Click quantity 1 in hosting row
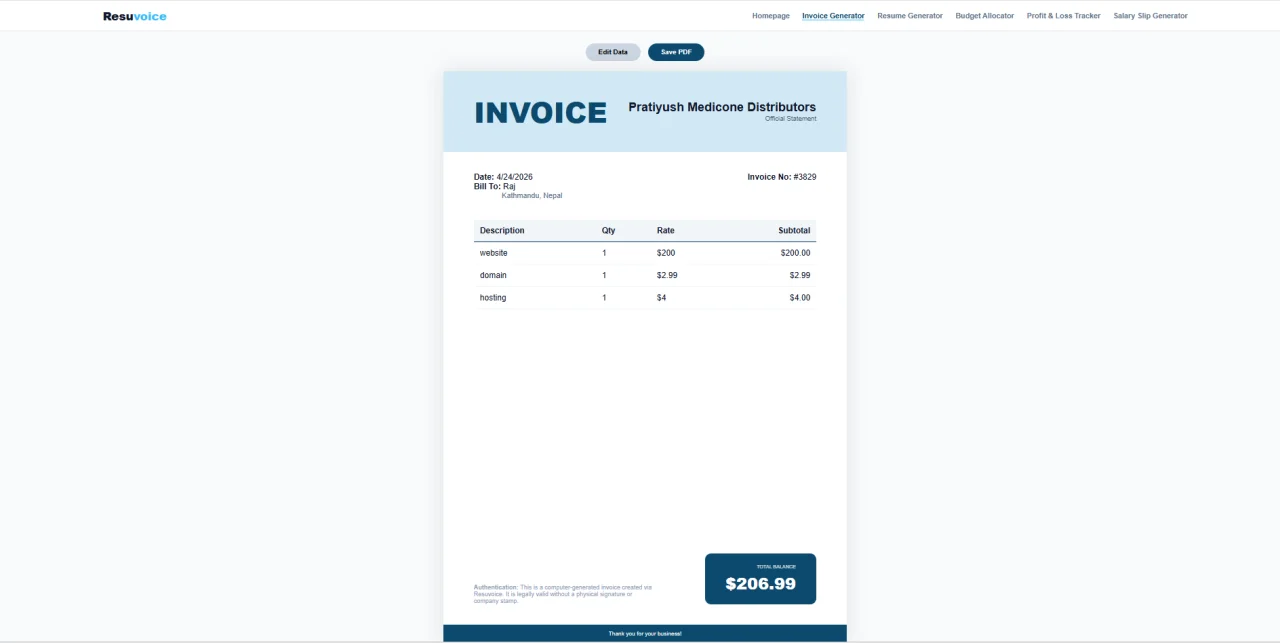This screenshot has height=643, width=1280. [604, 298]
